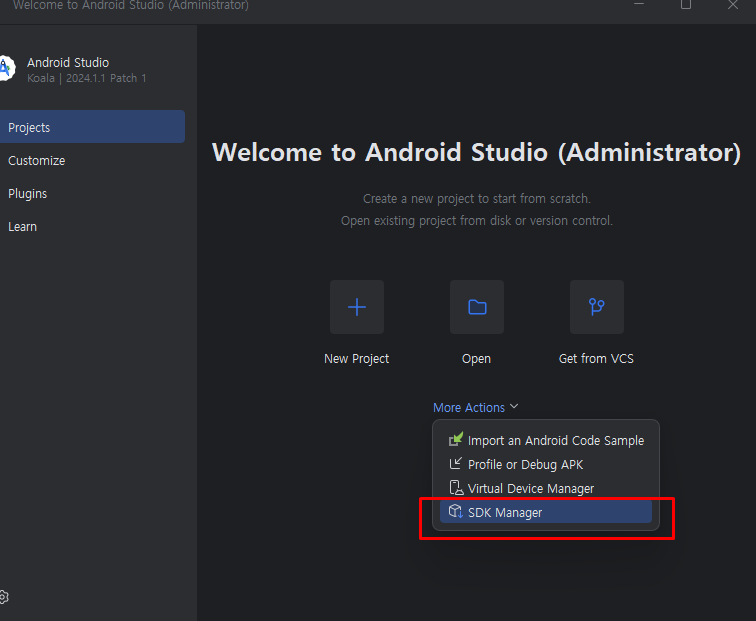Click the Open folder icon
The image size is (756, 621).
[x=477, y=307]
